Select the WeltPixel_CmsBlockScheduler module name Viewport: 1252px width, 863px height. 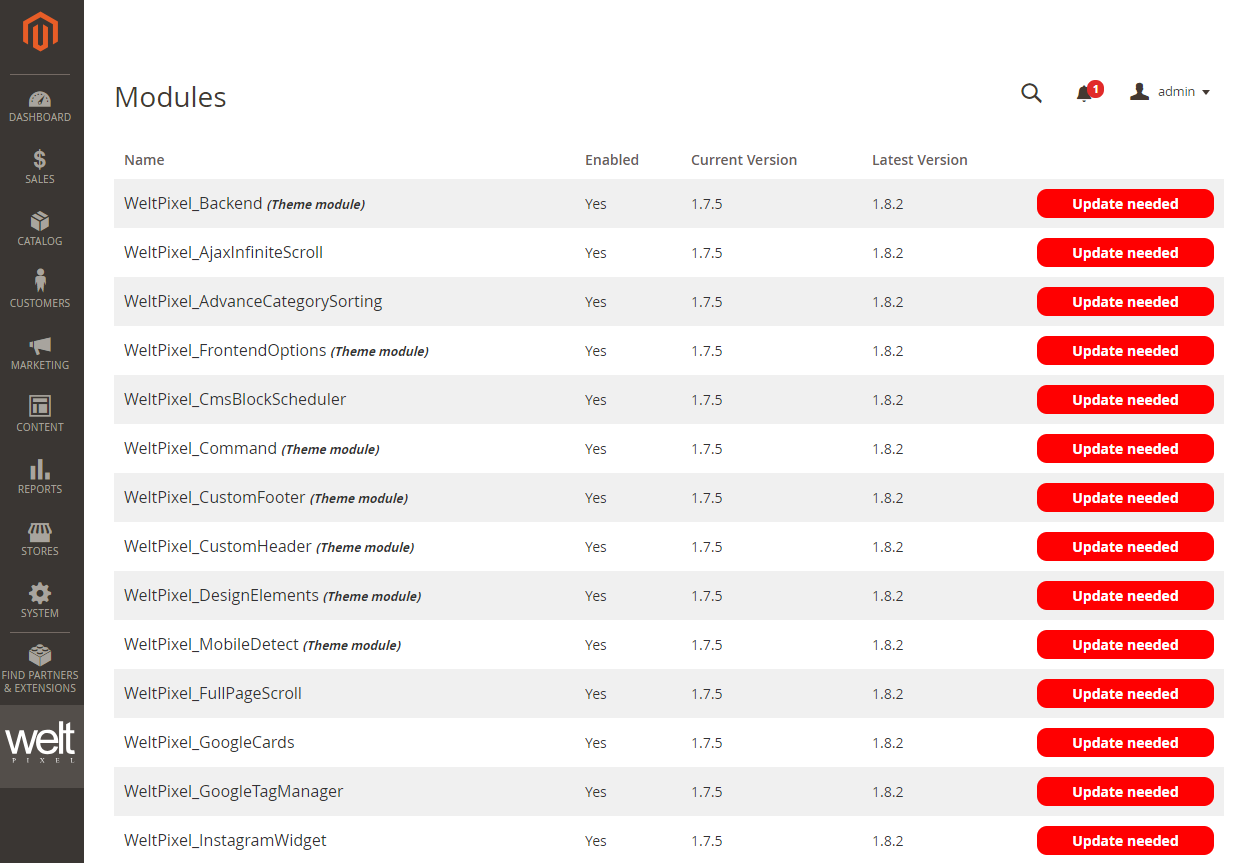tap(235, 399)
